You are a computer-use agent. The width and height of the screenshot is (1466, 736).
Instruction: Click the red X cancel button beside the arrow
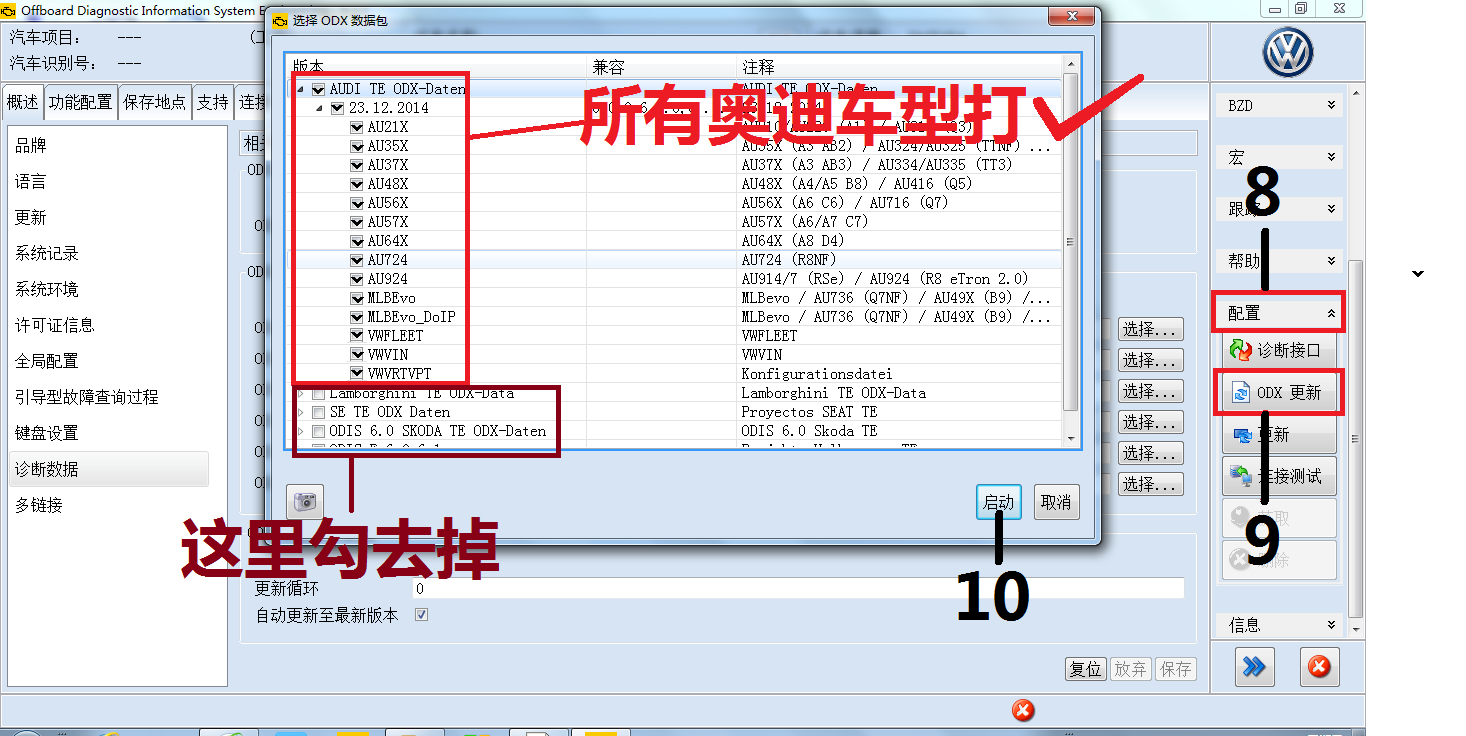[x=1319, y=667]
